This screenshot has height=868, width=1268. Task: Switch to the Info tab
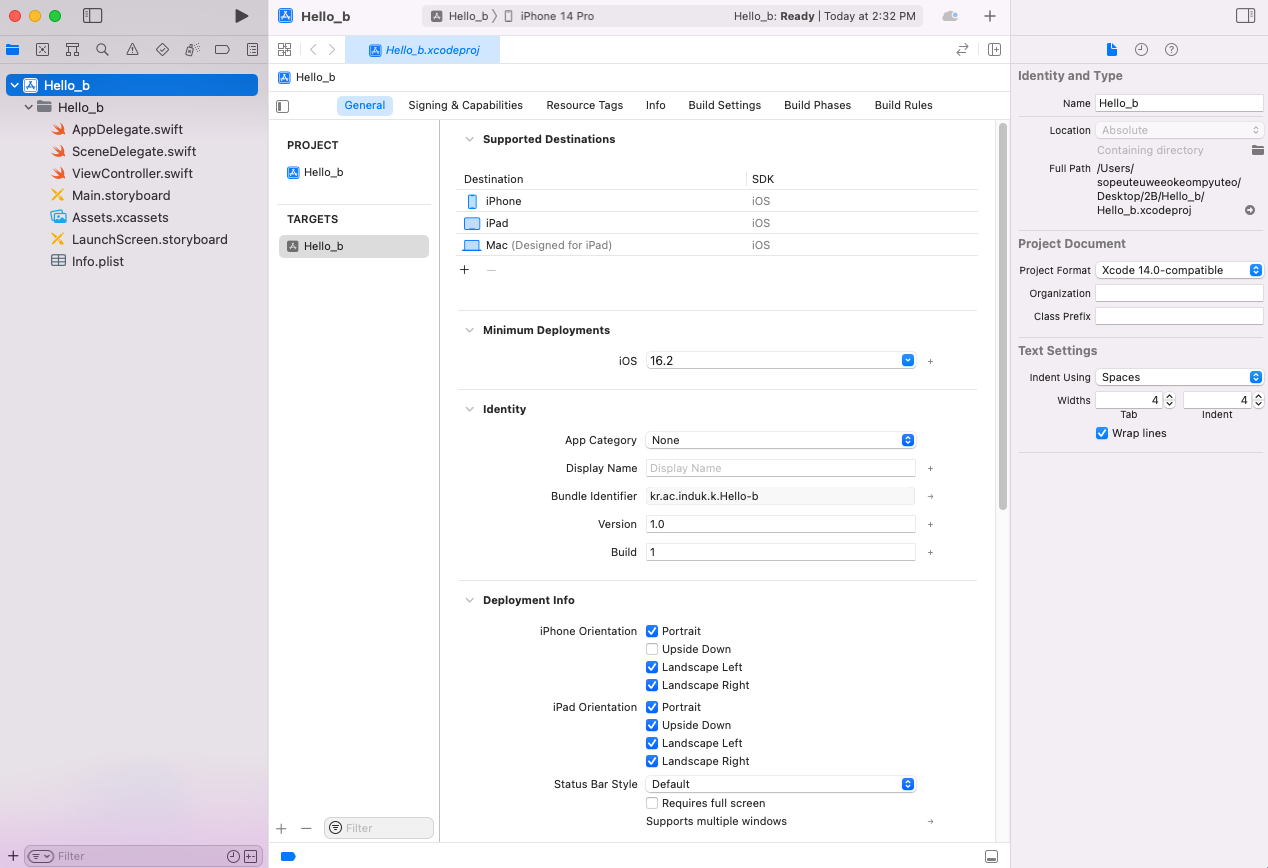[x=655, y=105]
